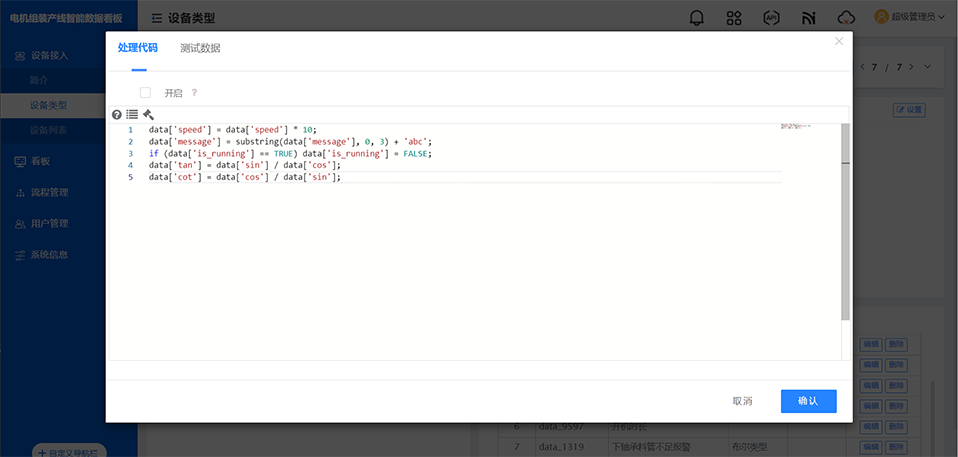
Task: Click the 确认 button
Action: pos(808,401)
